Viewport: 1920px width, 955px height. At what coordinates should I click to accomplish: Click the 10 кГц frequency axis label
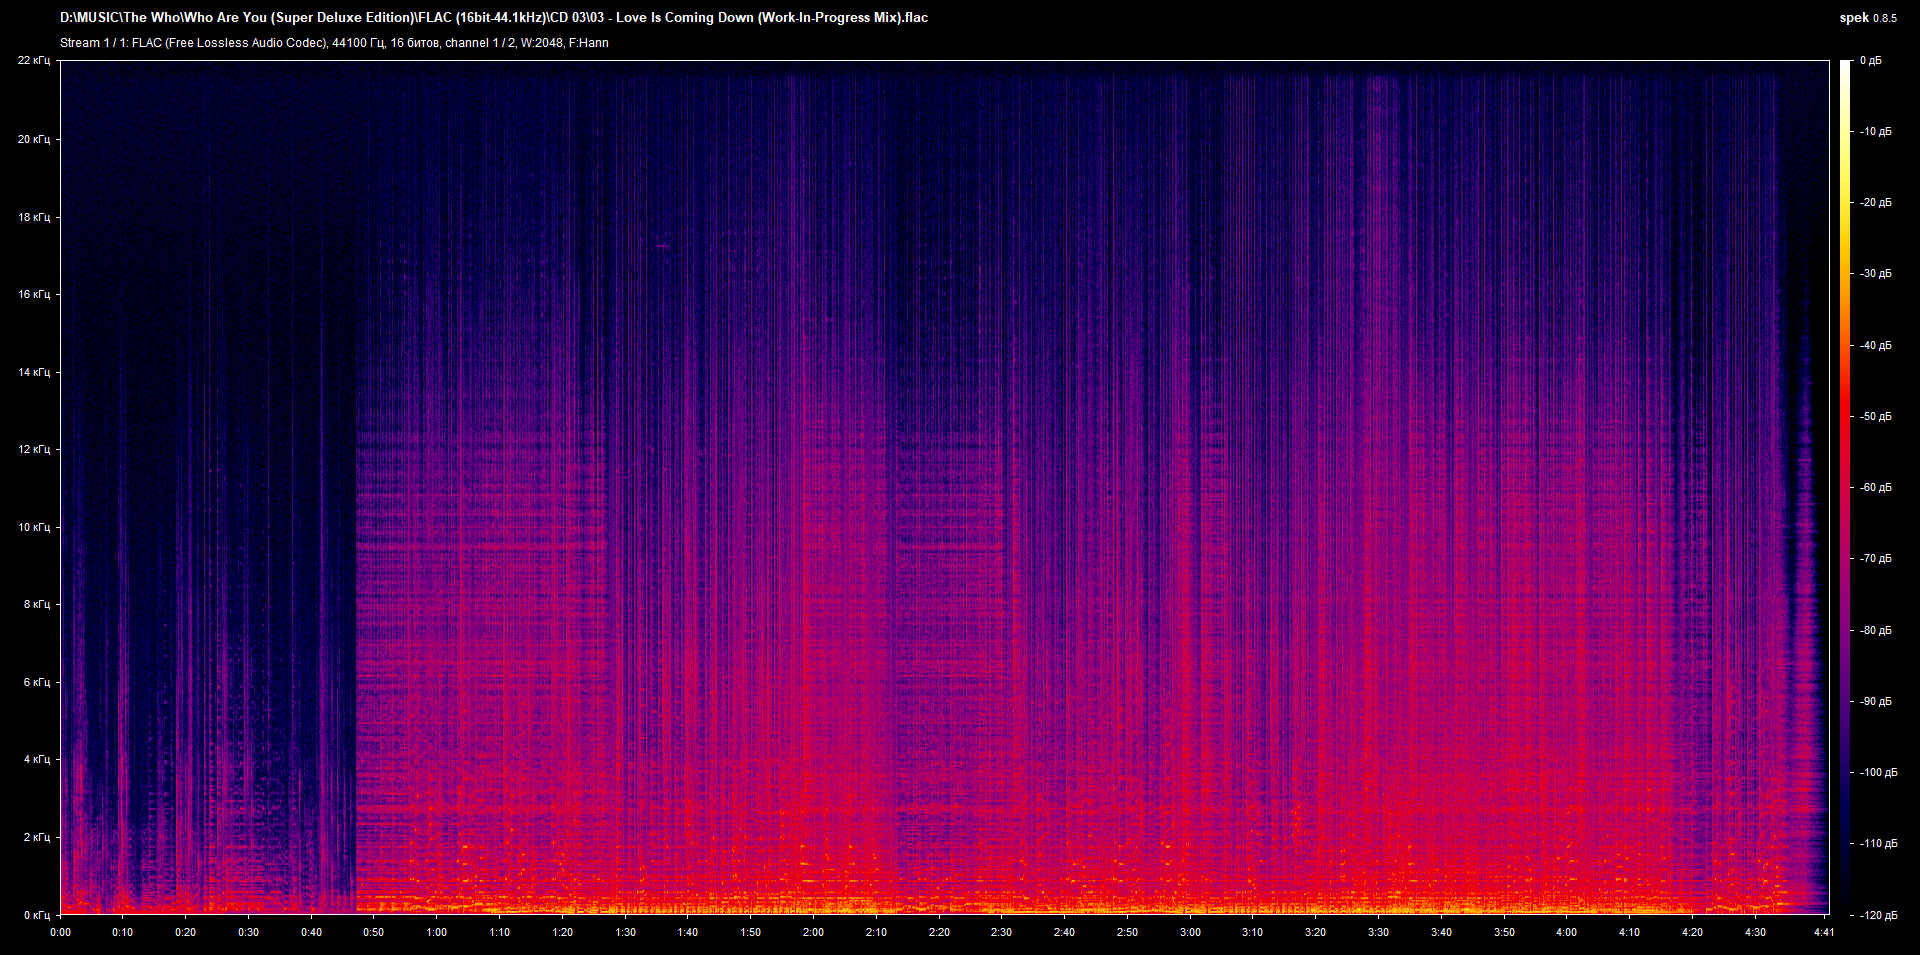pyautogui.click(x=35, y=527)
